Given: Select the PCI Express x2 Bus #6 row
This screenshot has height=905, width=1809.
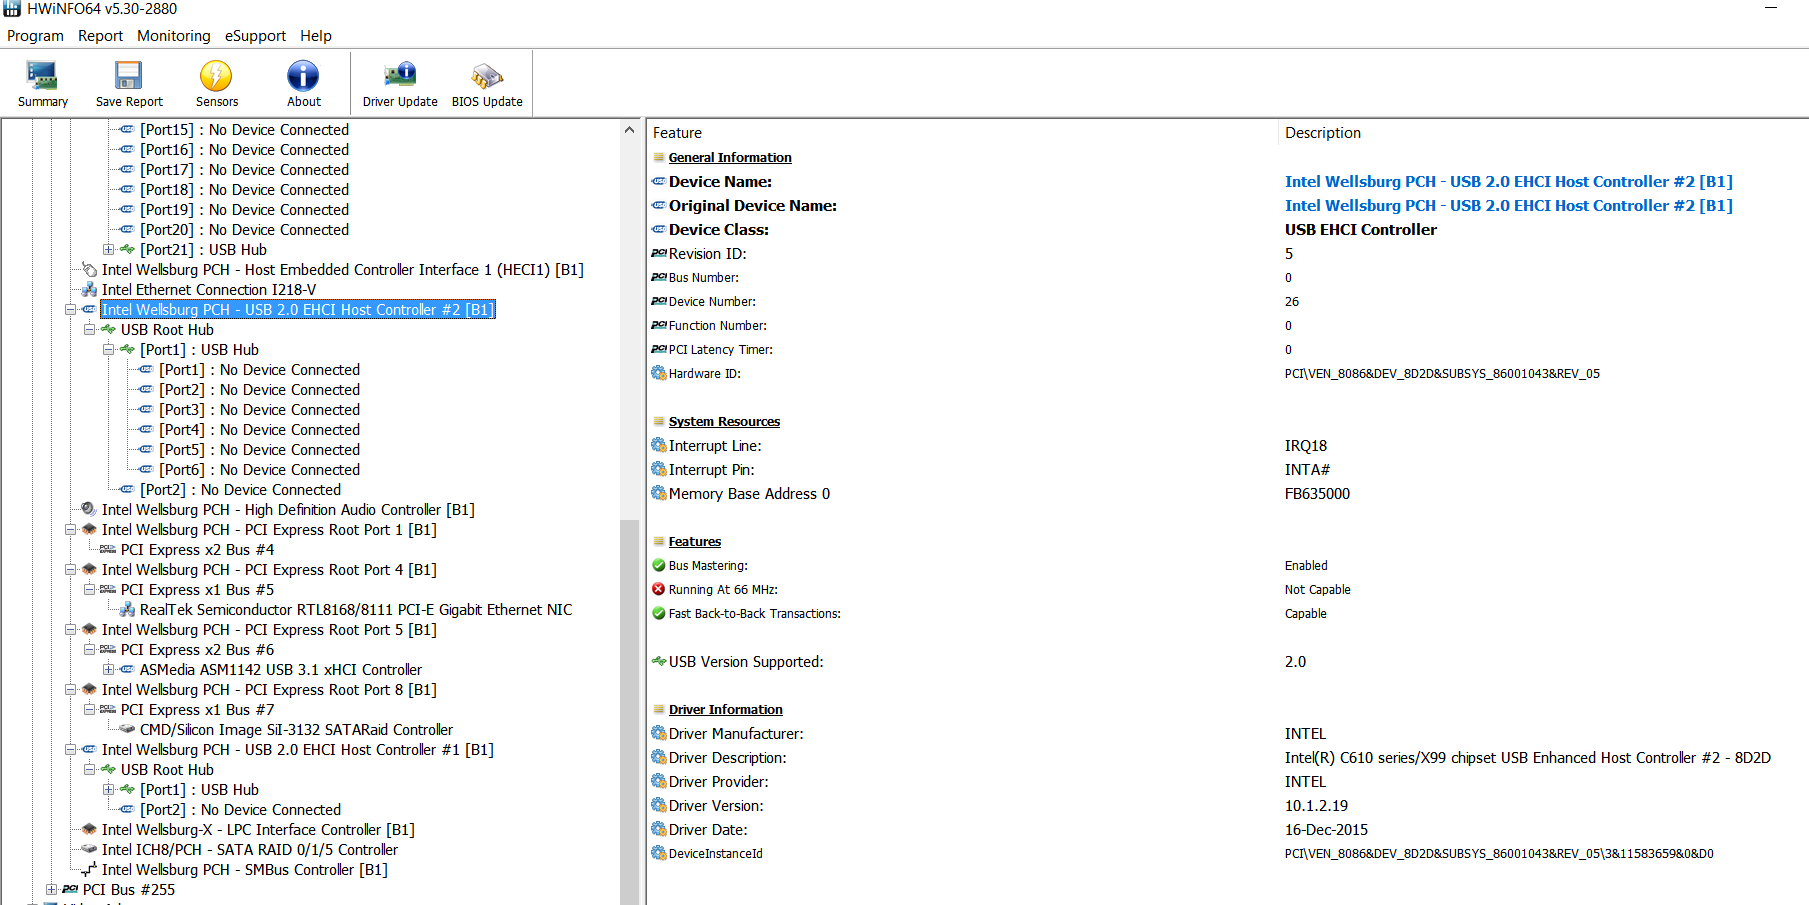Looking at the screenshot, I should click(197, 649).
